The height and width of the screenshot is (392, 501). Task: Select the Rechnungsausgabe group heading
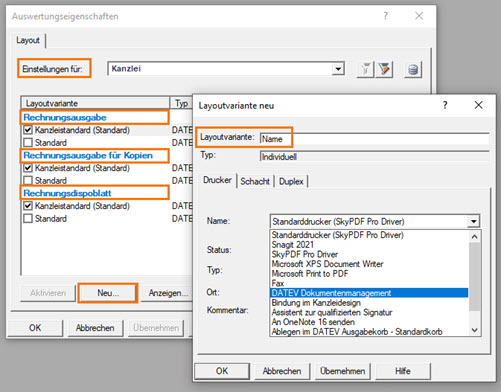click(65, 117)
